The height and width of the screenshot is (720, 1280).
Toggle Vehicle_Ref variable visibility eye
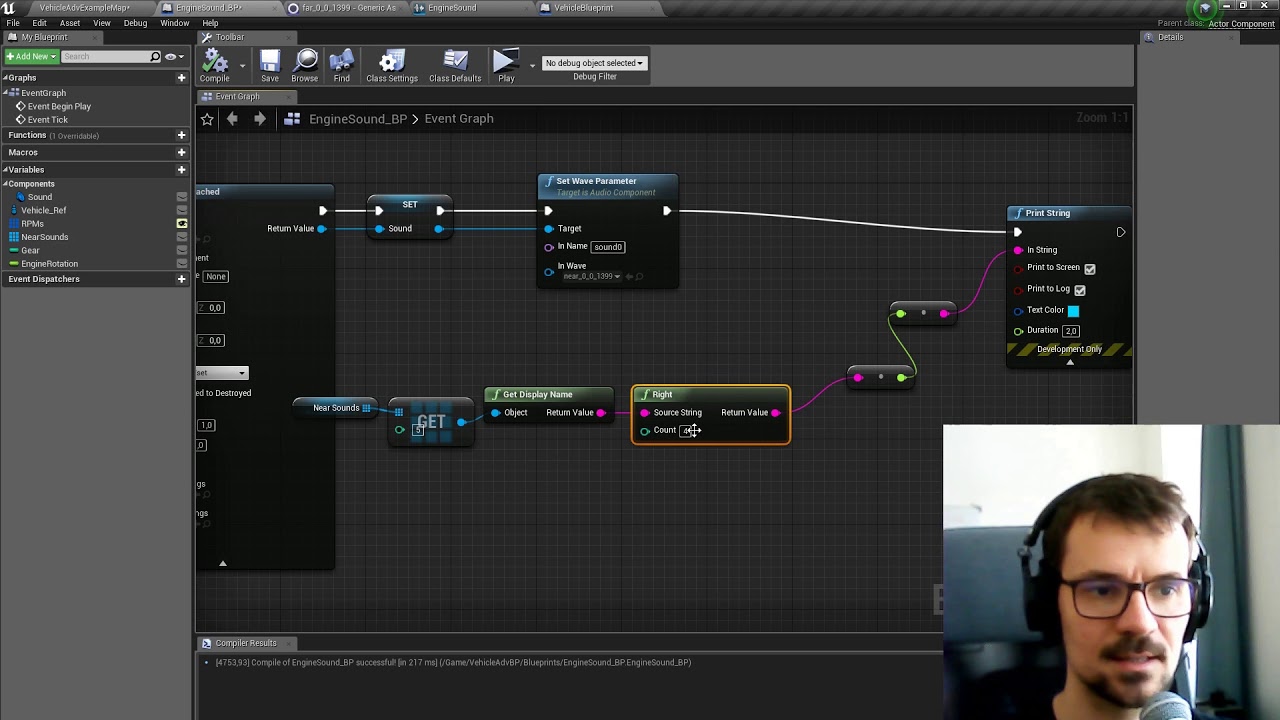pyautogui.click(x=181, y=210)
